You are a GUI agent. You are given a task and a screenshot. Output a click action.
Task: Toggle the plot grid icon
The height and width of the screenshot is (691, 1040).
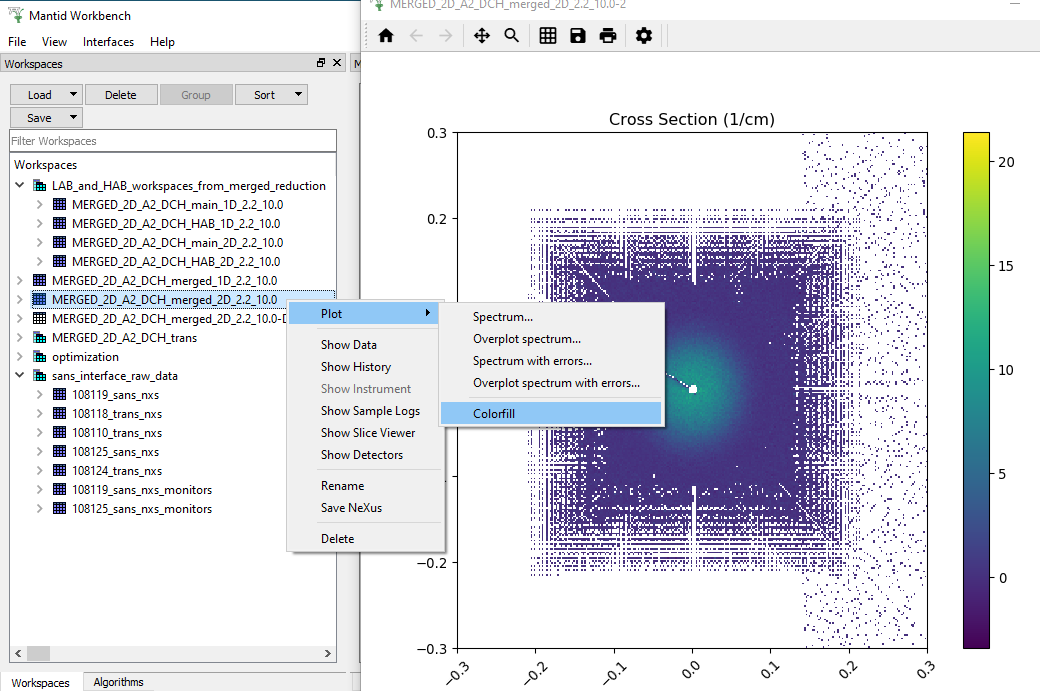[x=548, y=36]
